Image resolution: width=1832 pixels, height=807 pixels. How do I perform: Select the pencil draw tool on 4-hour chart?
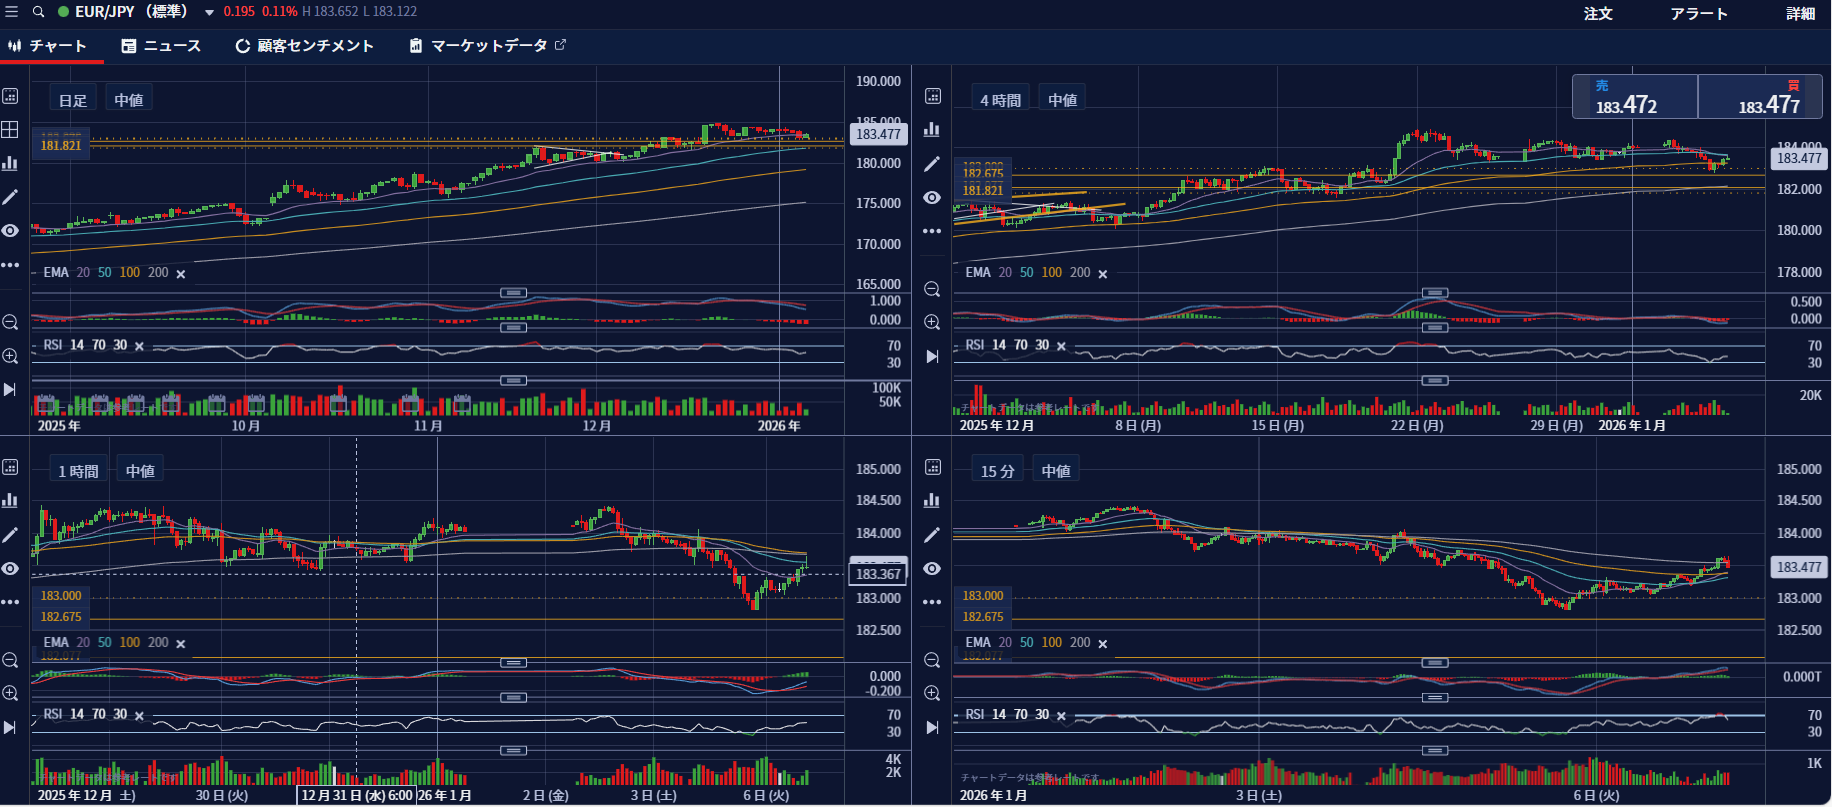(x=932, y=164)
